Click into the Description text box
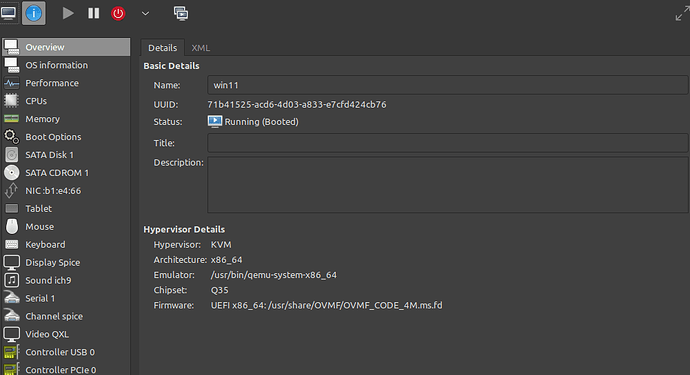 pyautogui.click(x=448, y=185)
